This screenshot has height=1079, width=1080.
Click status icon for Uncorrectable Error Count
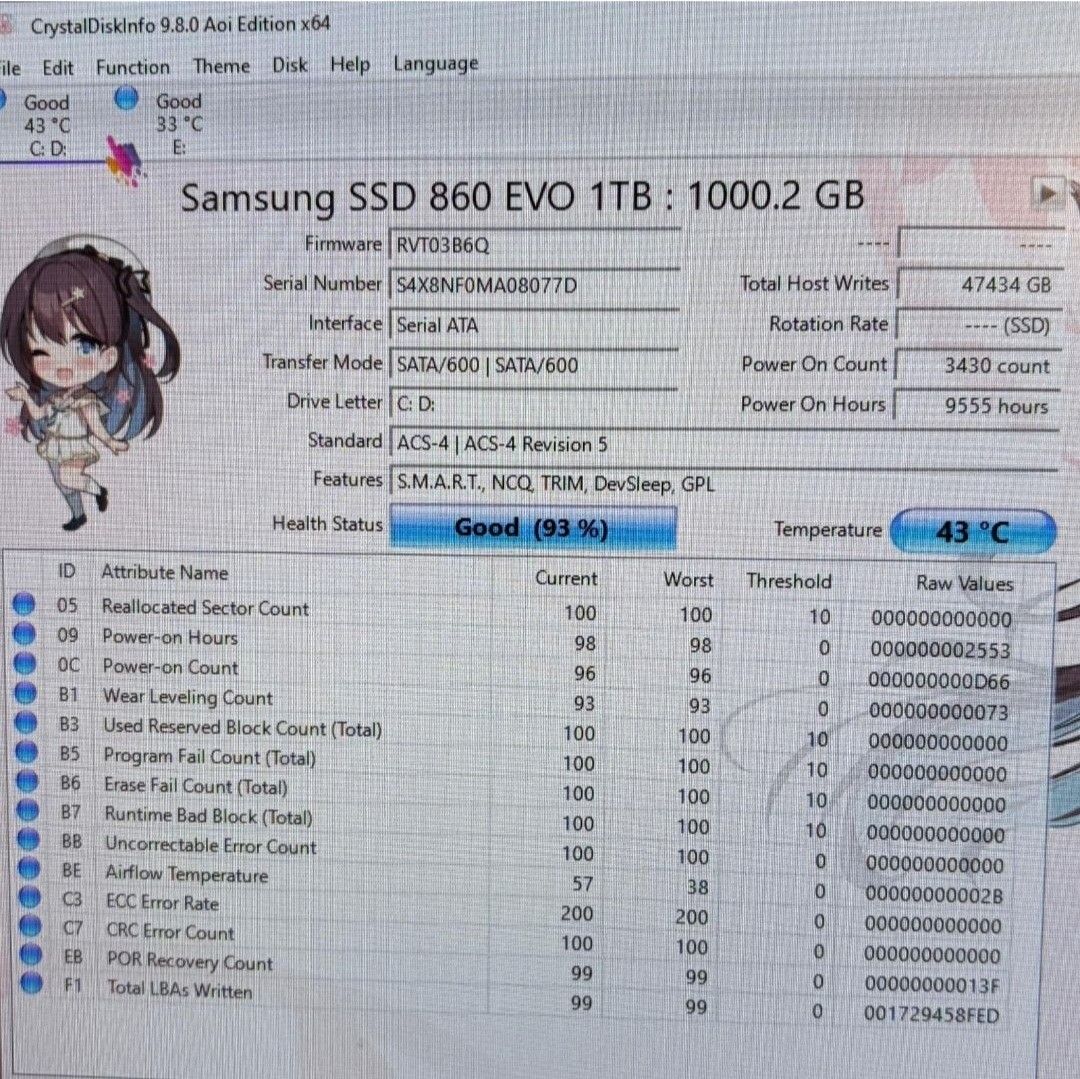(29, 839)
